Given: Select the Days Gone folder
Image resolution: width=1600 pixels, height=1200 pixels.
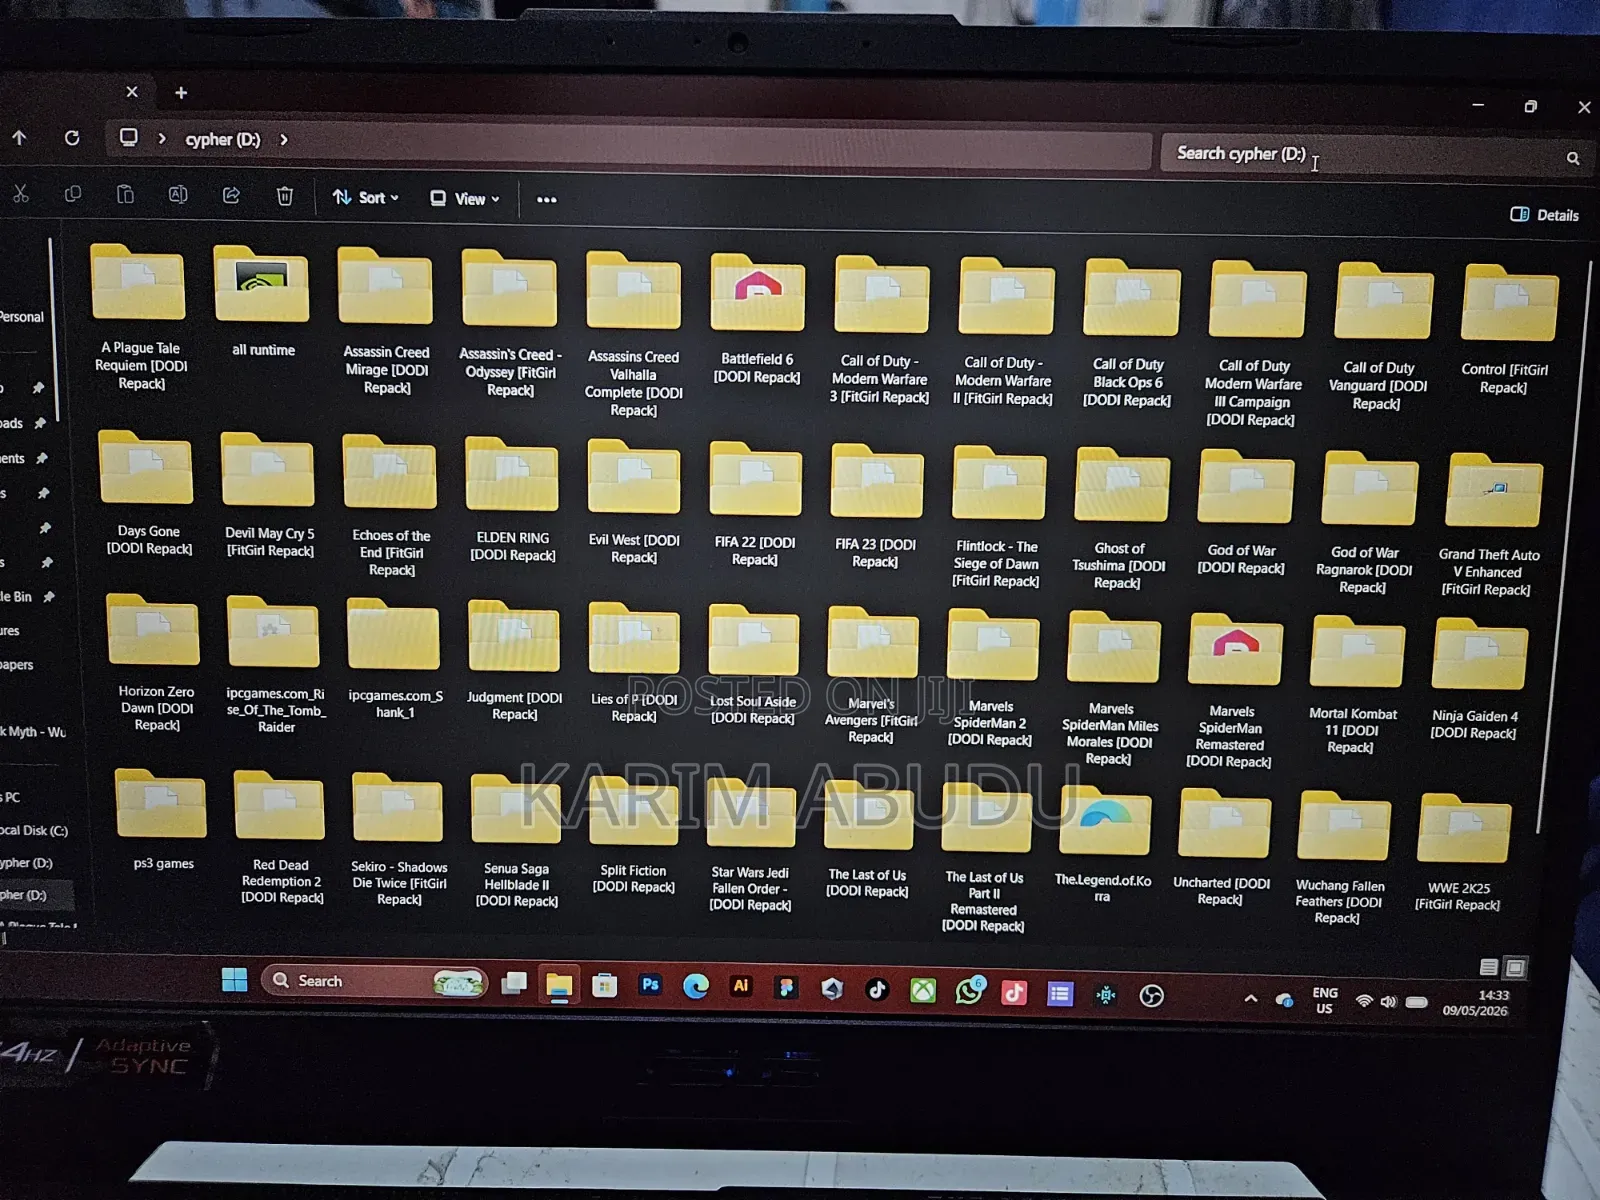Looking at the screenshot, I should point(147,494).
